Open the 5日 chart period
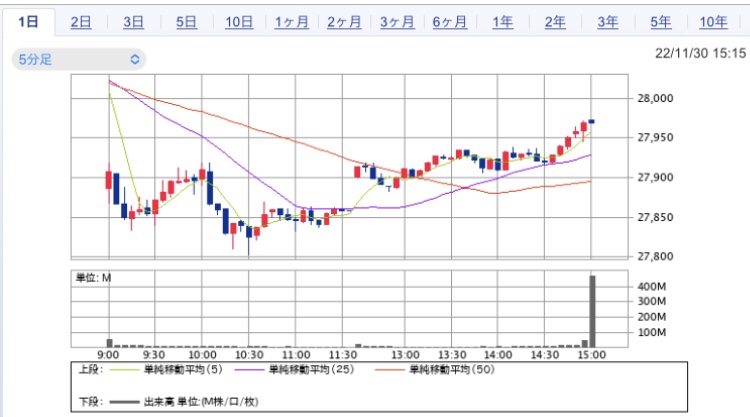750x417 pixels. point(186,22)
